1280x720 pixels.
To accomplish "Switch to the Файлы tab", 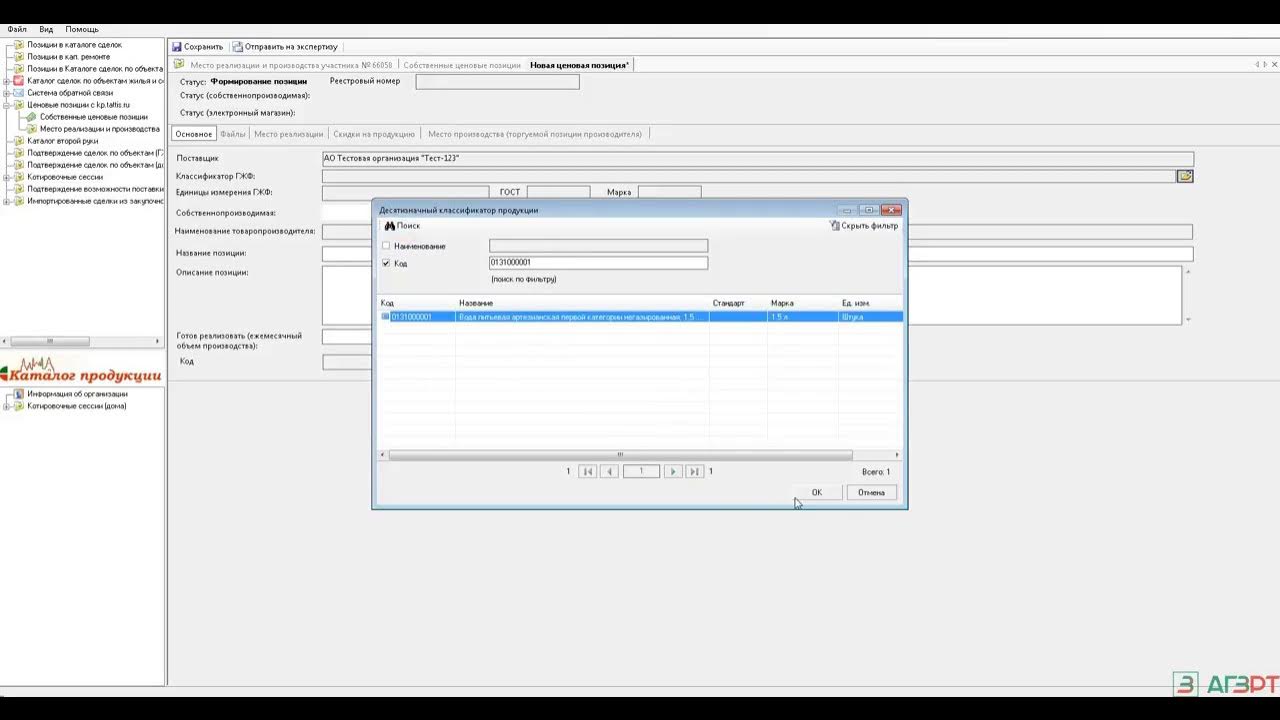I will (233, 134).
